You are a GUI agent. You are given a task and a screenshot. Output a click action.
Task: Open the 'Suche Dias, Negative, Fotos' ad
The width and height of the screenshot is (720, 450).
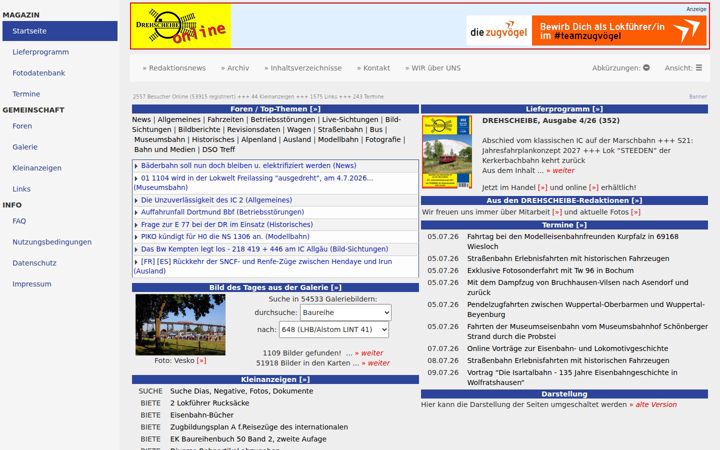[x=242, y=391]
